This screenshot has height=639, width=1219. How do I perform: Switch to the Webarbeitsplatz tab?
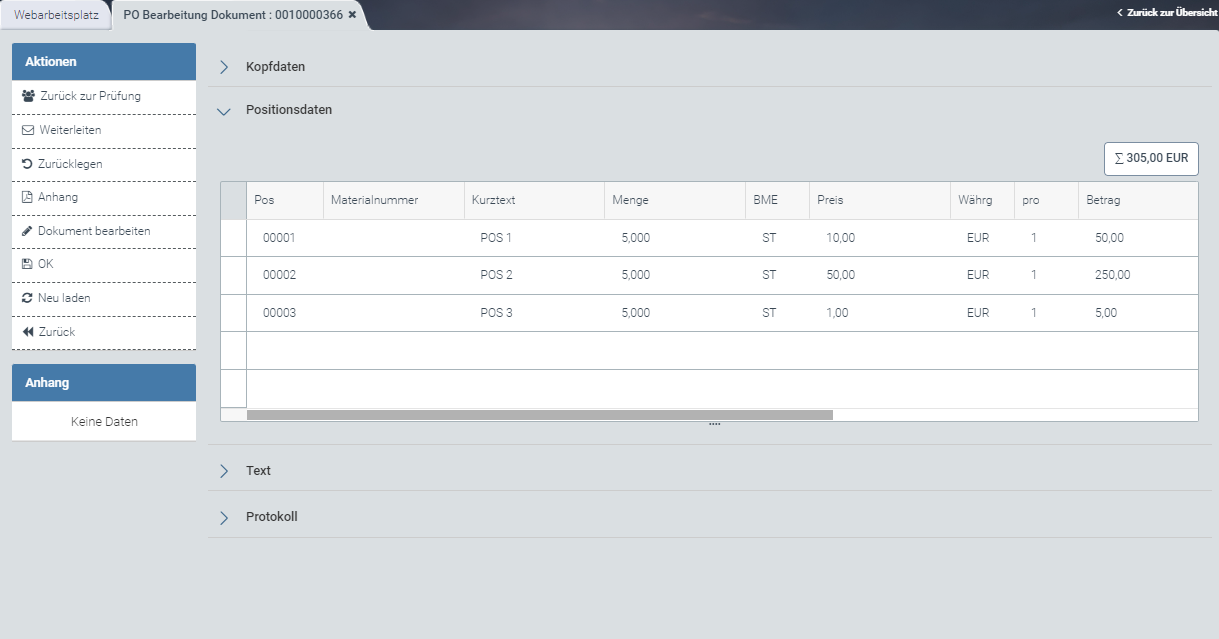[56, 15]
